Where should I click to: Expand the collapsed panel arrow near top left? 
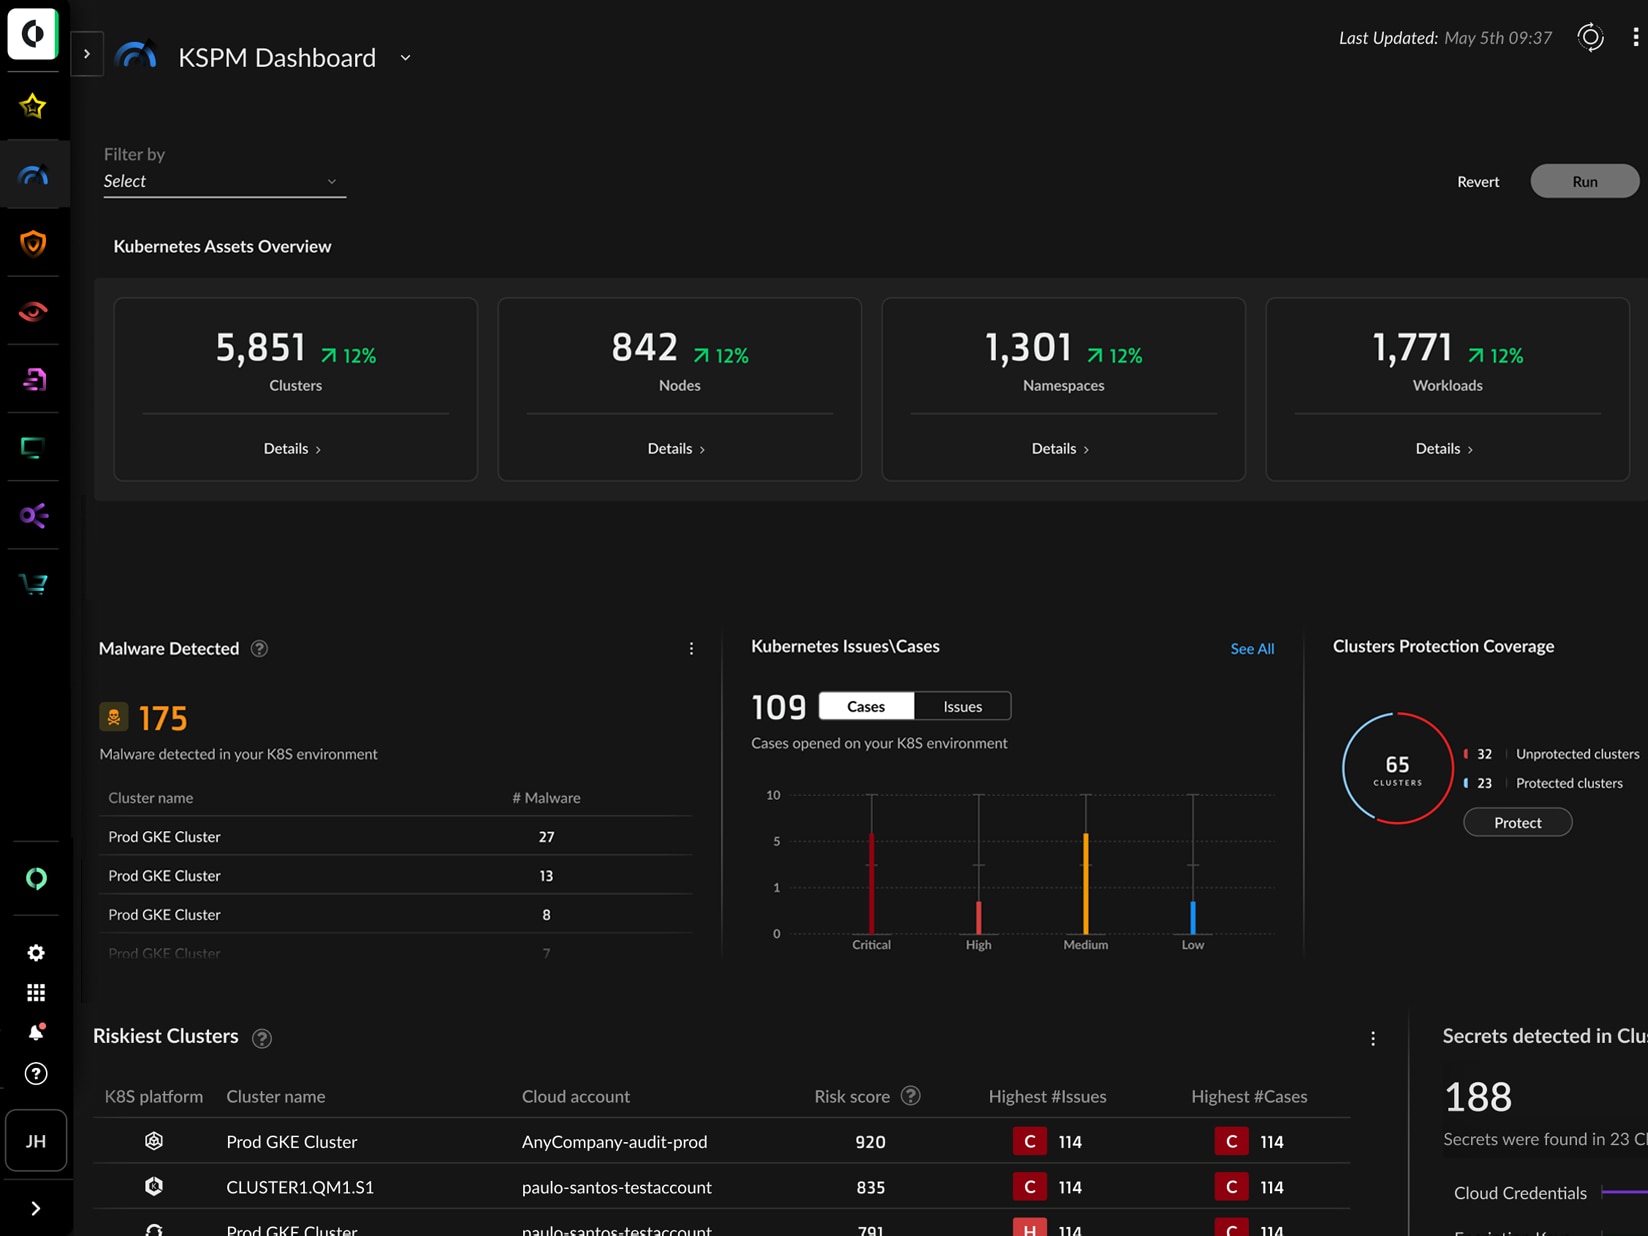(87, 53)
